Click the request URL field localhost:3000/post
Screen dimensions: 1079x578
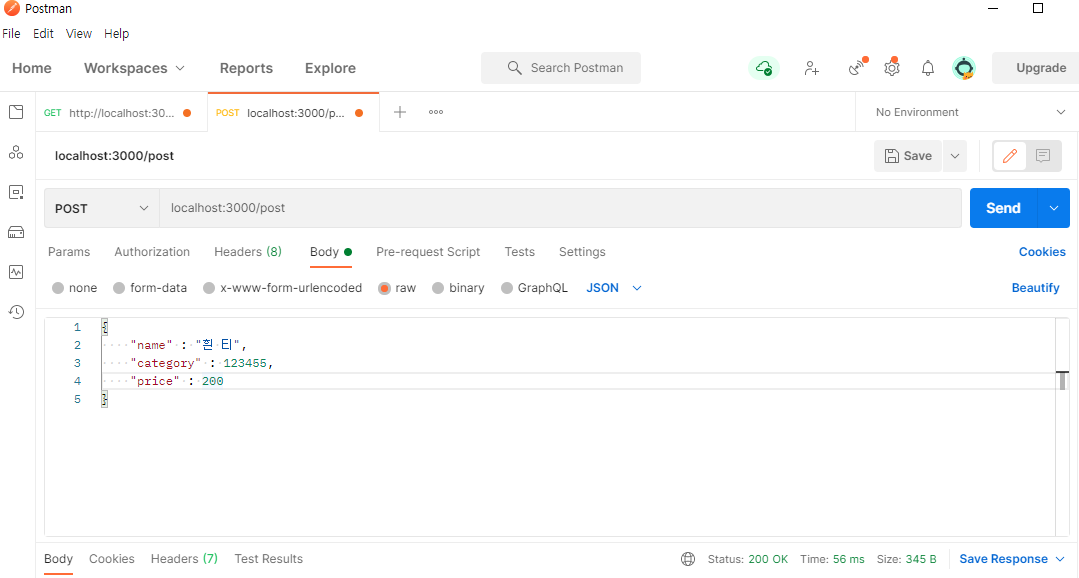[x=560, y=208]
